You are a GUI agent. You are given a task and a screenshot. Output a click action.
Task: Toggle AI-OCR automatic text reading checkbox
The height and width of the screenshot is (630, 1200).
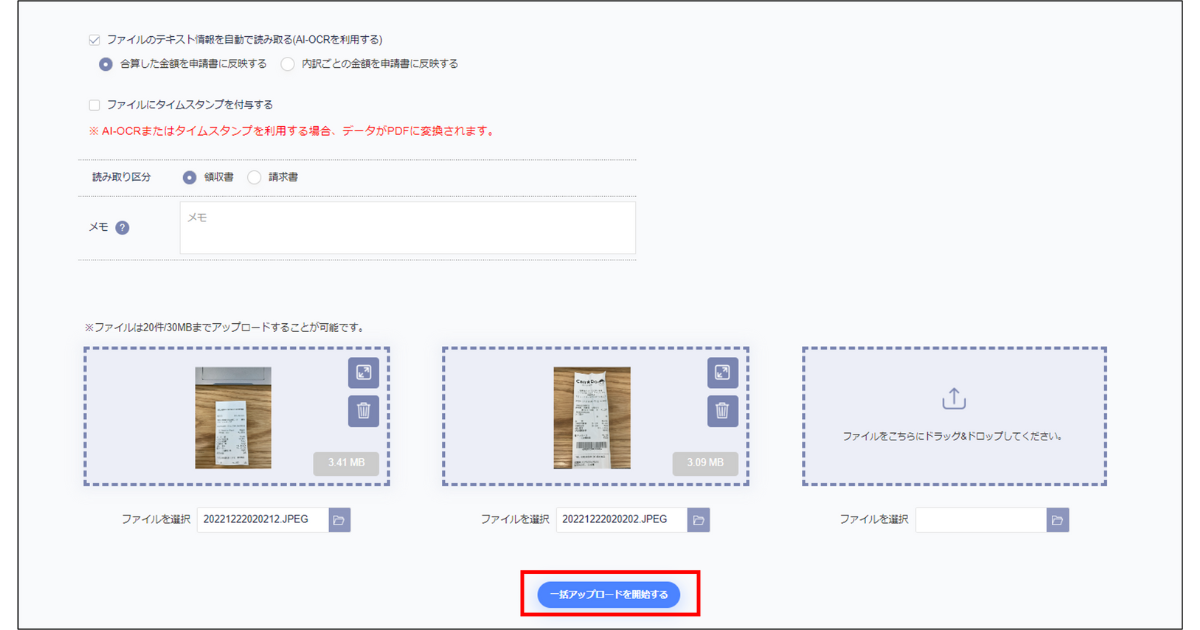[x=95, y=40]
